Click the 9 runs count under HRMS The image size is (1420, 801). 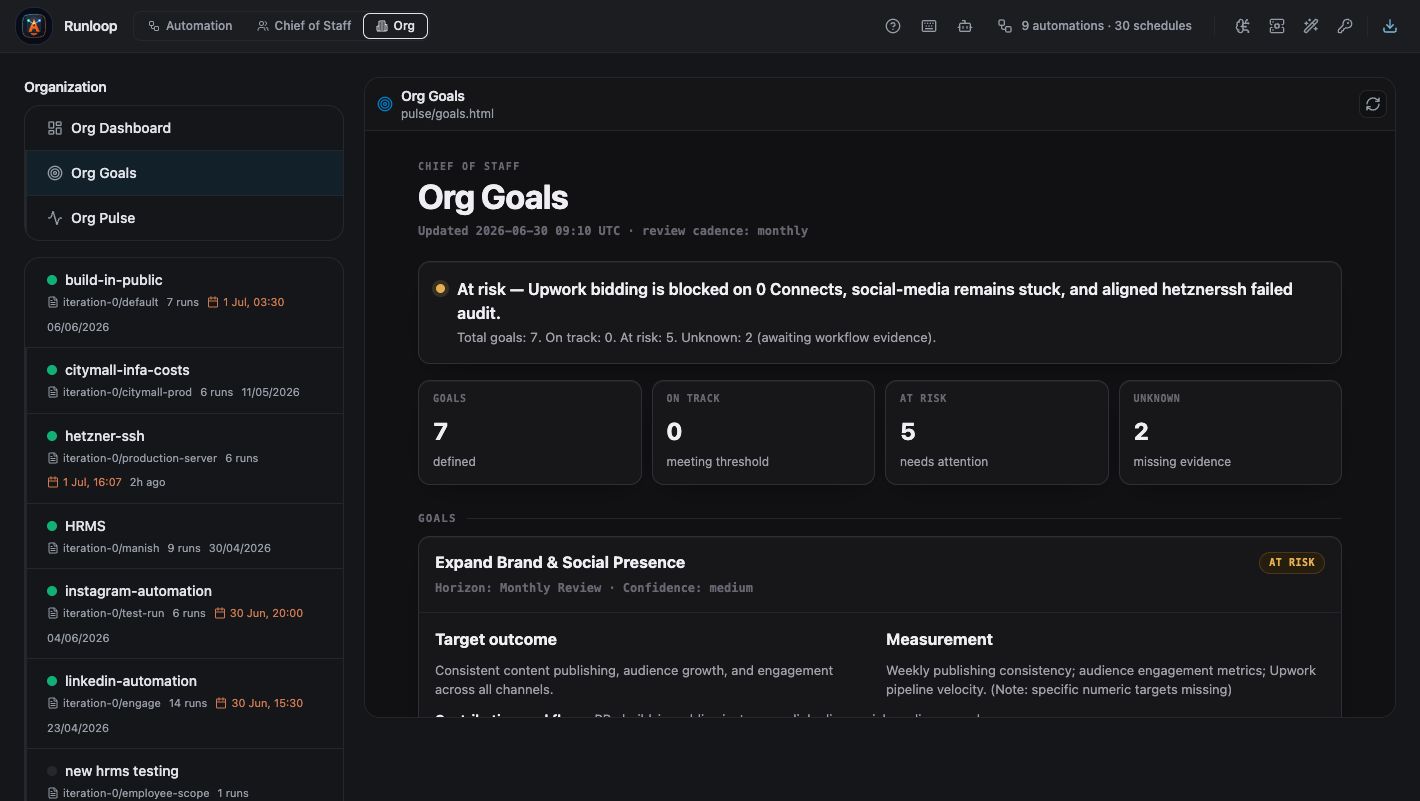click(184, 548)
